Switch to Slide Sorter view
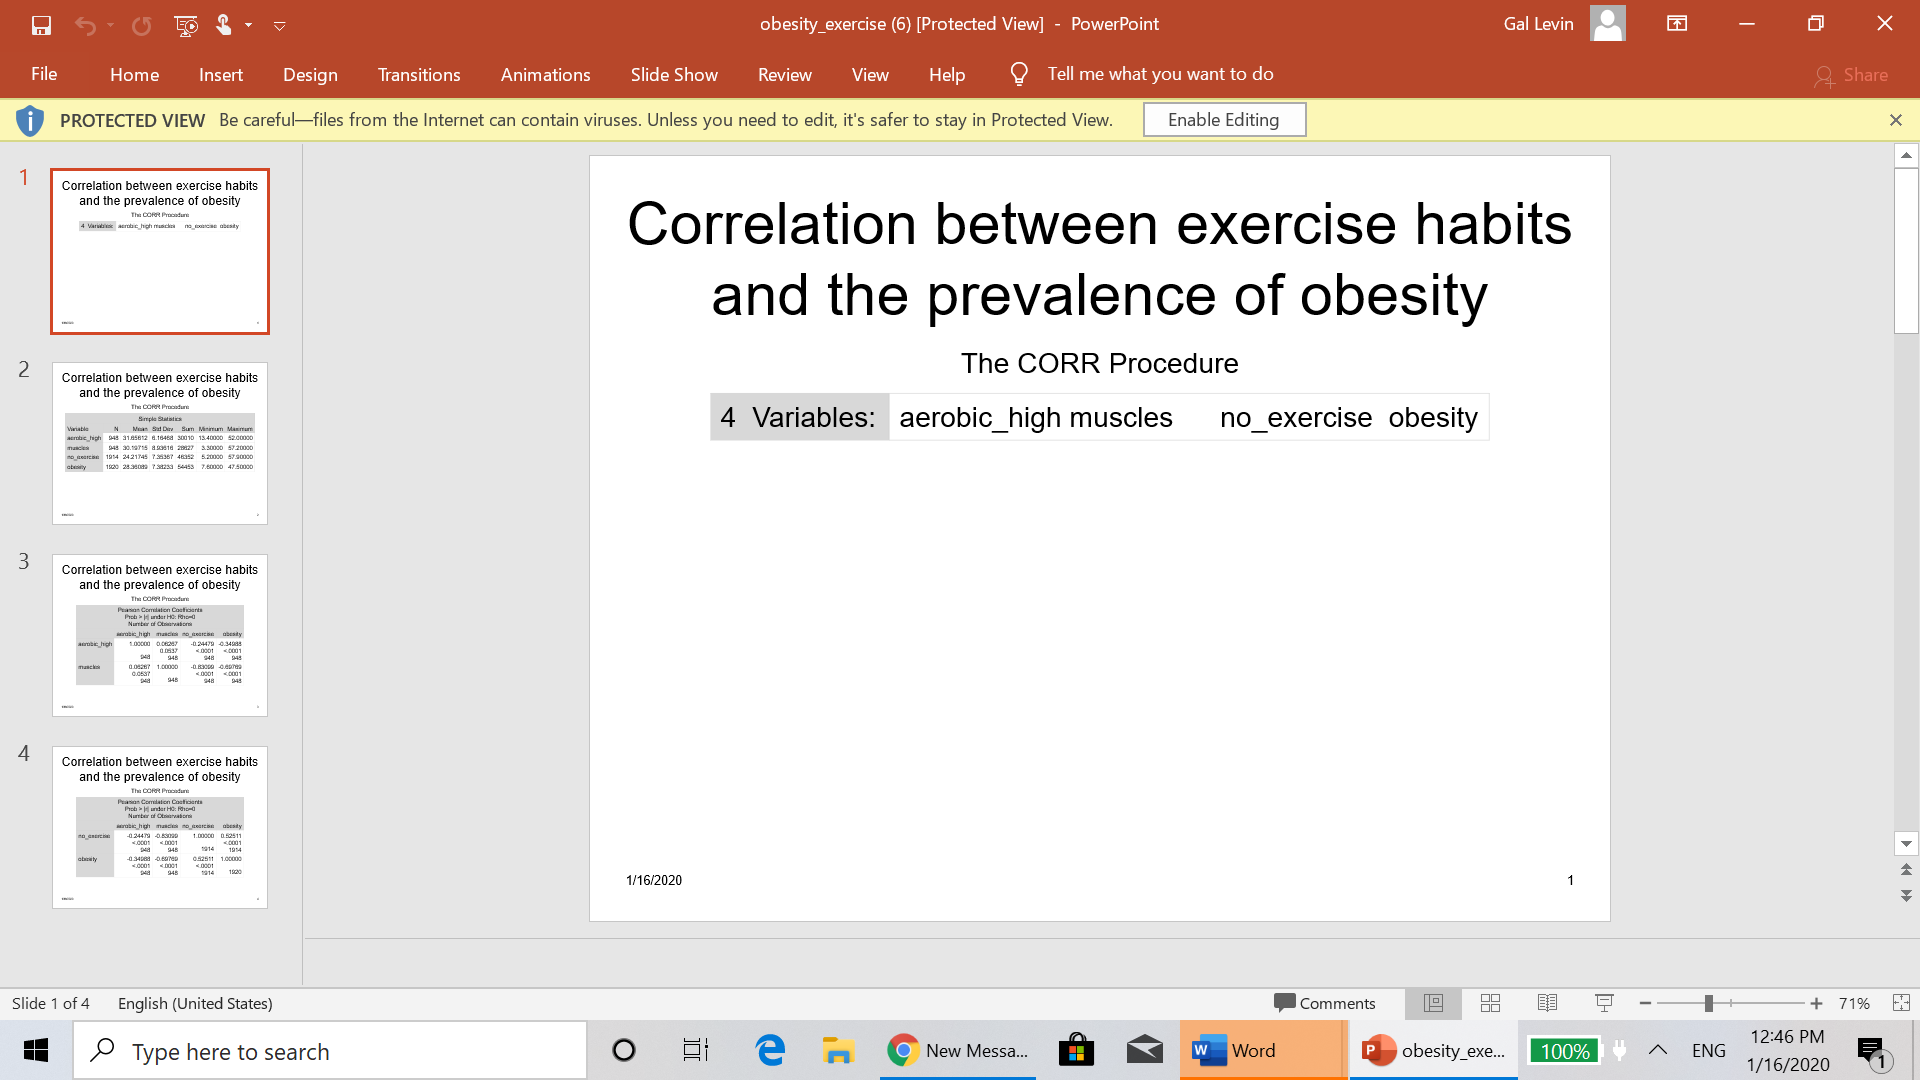Screen dimensions: 1920x1080 (1490, 1003)
